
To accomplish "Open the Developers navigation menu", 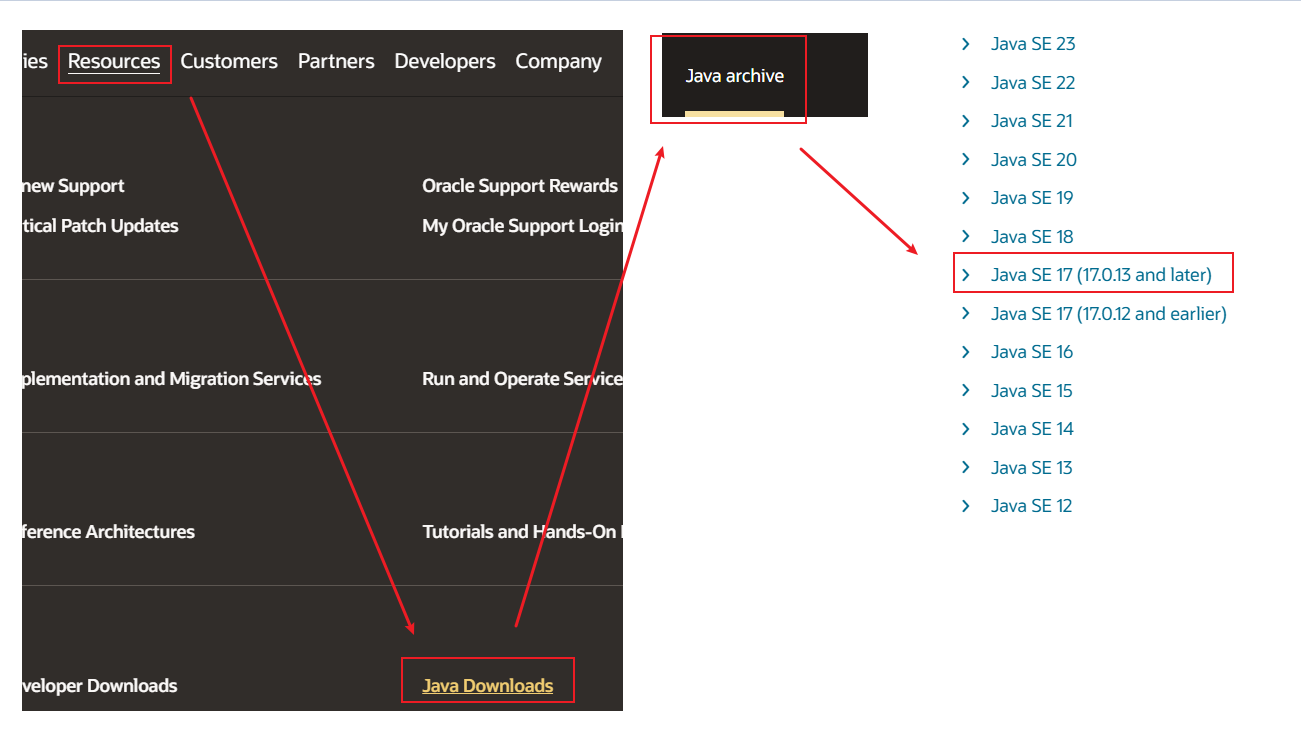I will coord(445,62).
